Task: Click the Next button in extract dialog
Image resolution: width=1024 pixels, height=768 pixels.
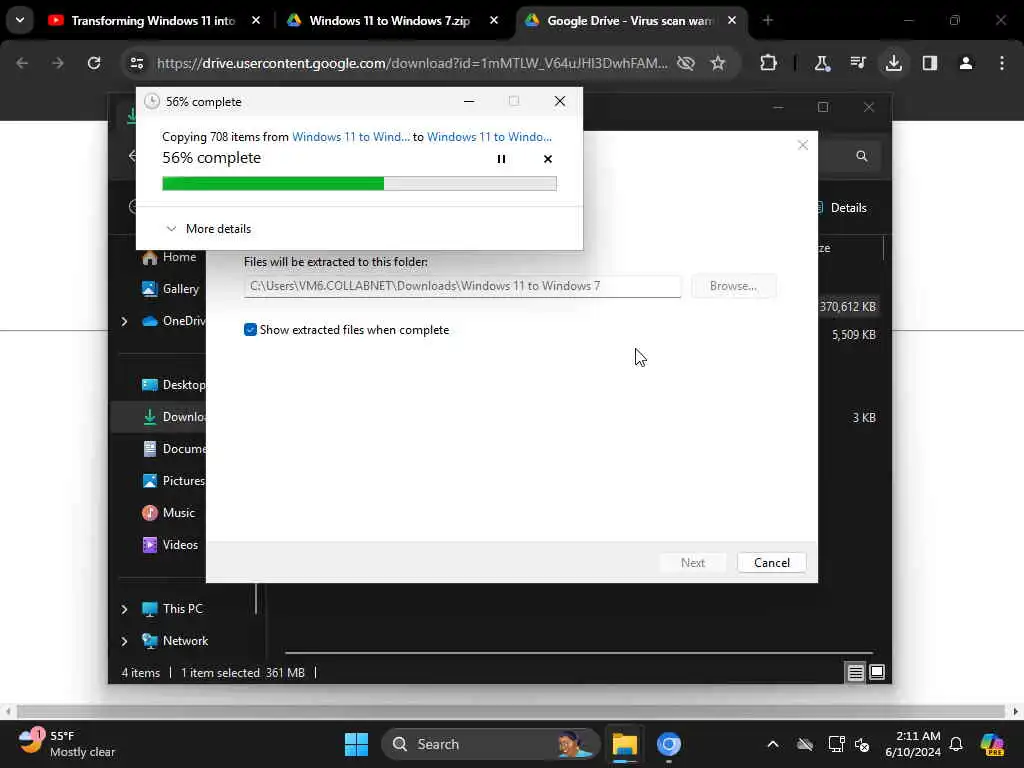Action: pyautogui.click(x=692, y=562)
